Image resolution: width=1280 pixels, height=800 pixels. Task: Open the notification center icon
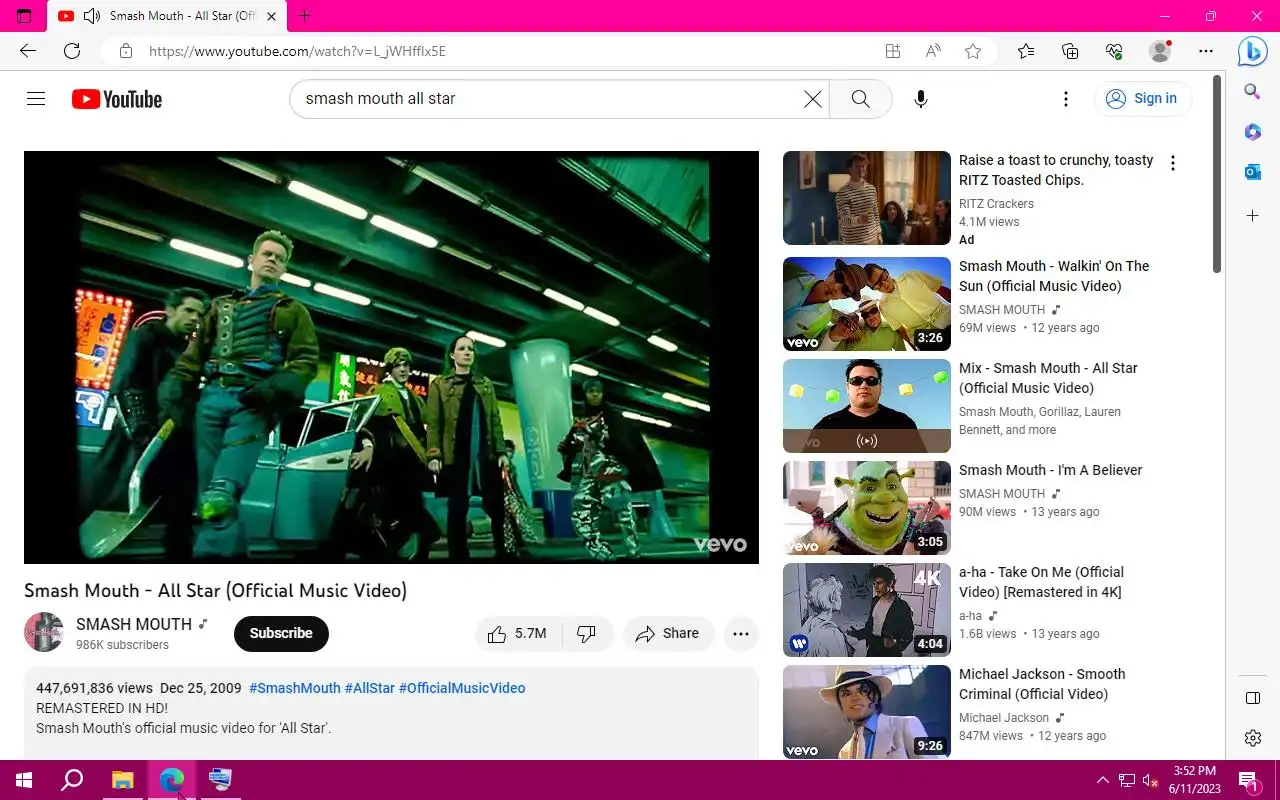coord(1248,780)
